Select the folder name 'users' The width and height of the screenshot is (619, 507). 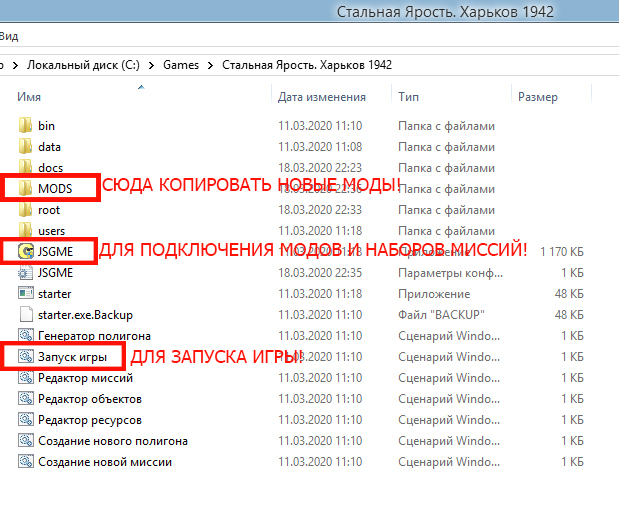pyautogui.click(x=51, y=231)
